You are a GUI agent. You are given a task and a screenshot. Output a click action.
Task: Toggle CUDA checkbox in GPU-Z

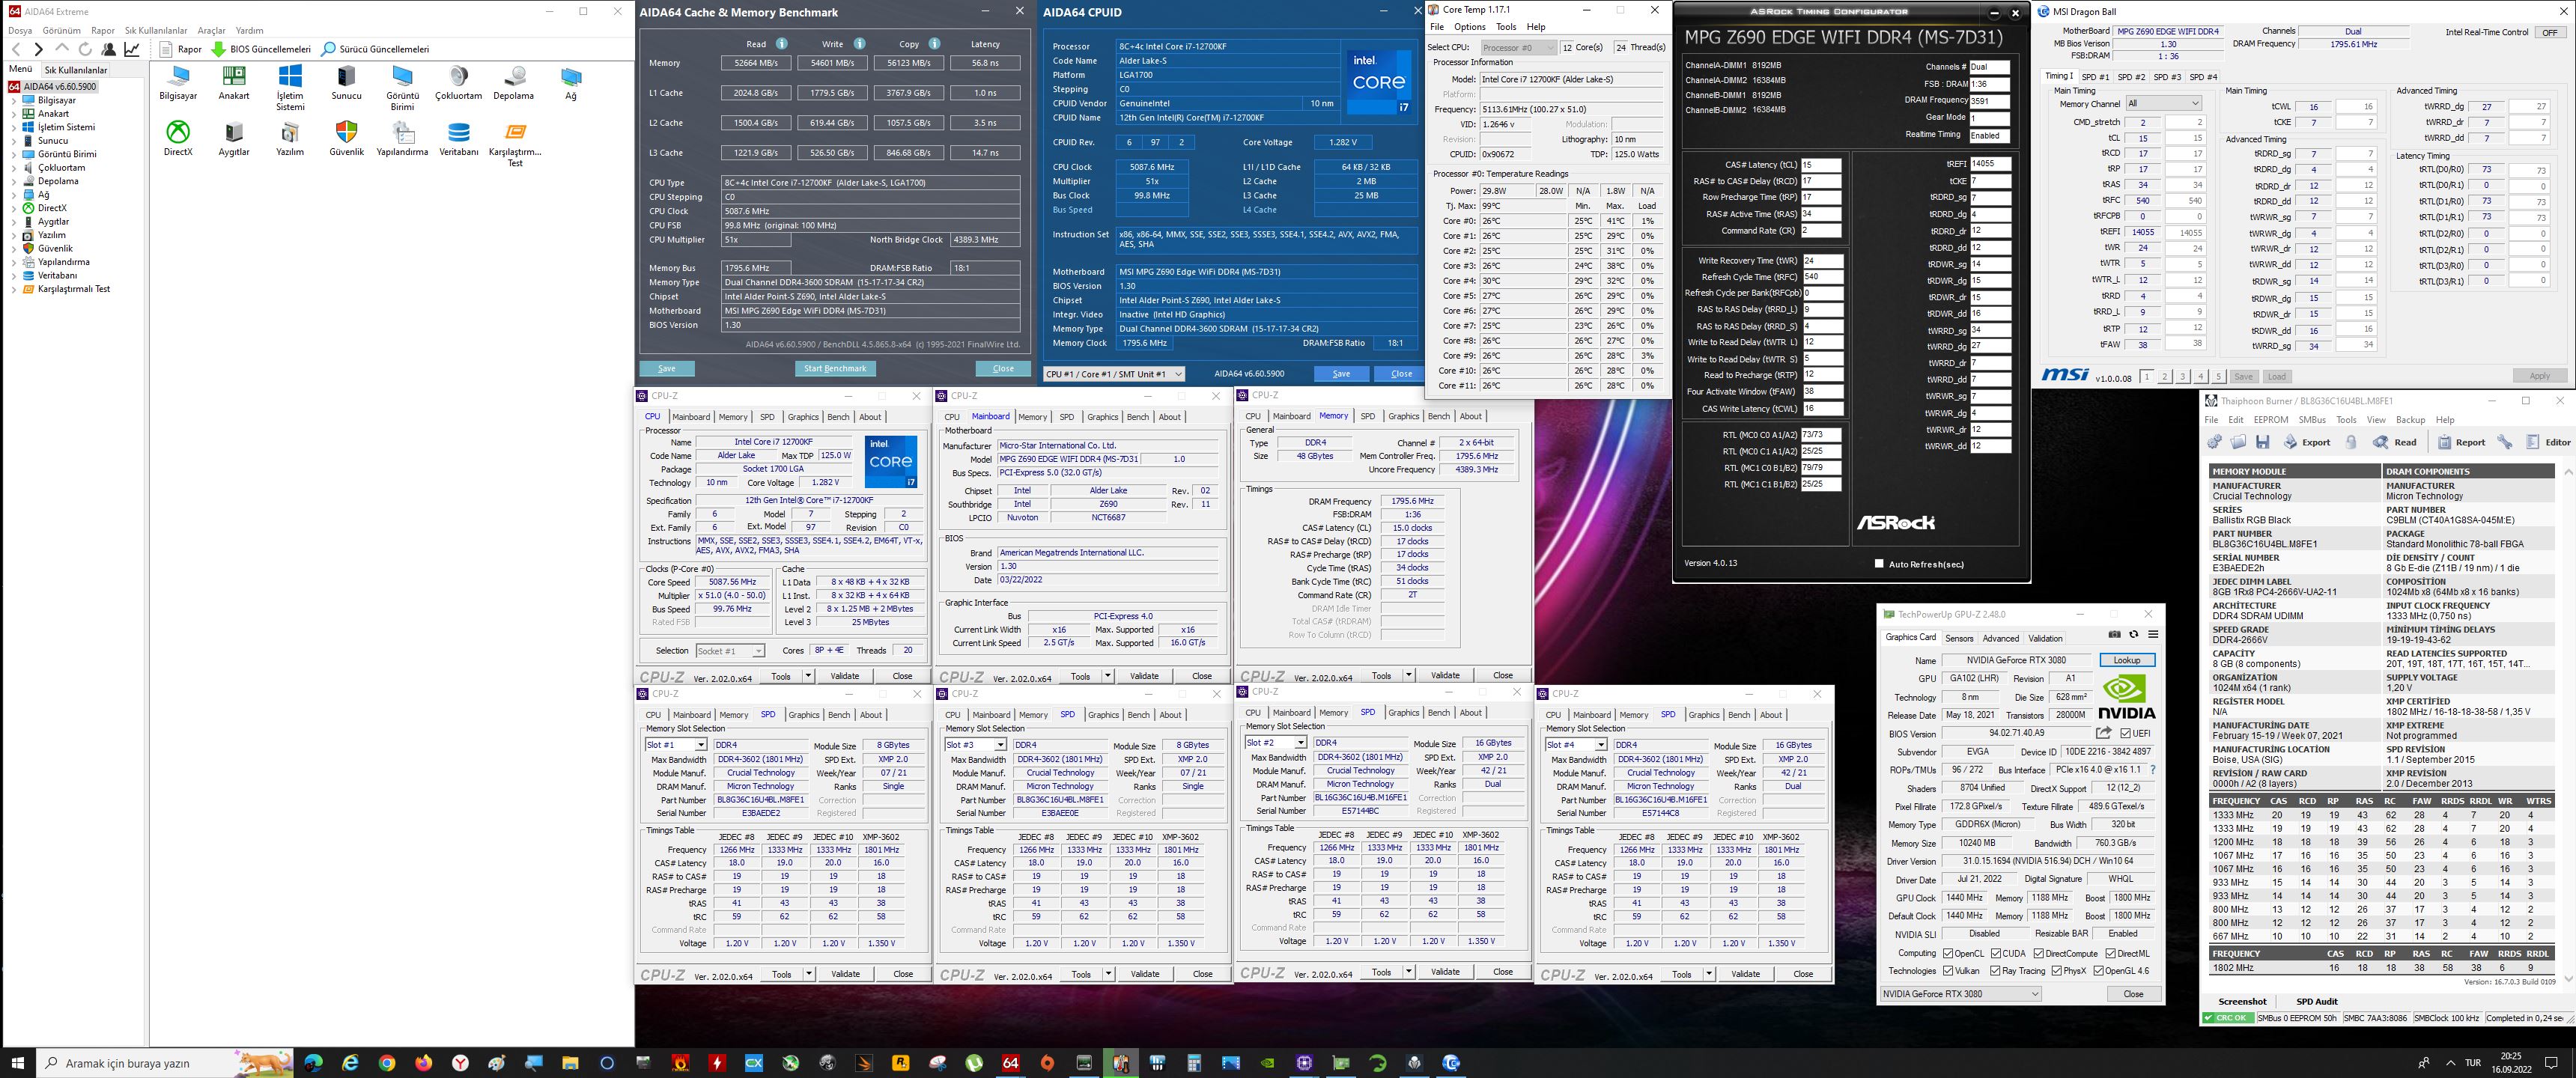point(1996,953)
